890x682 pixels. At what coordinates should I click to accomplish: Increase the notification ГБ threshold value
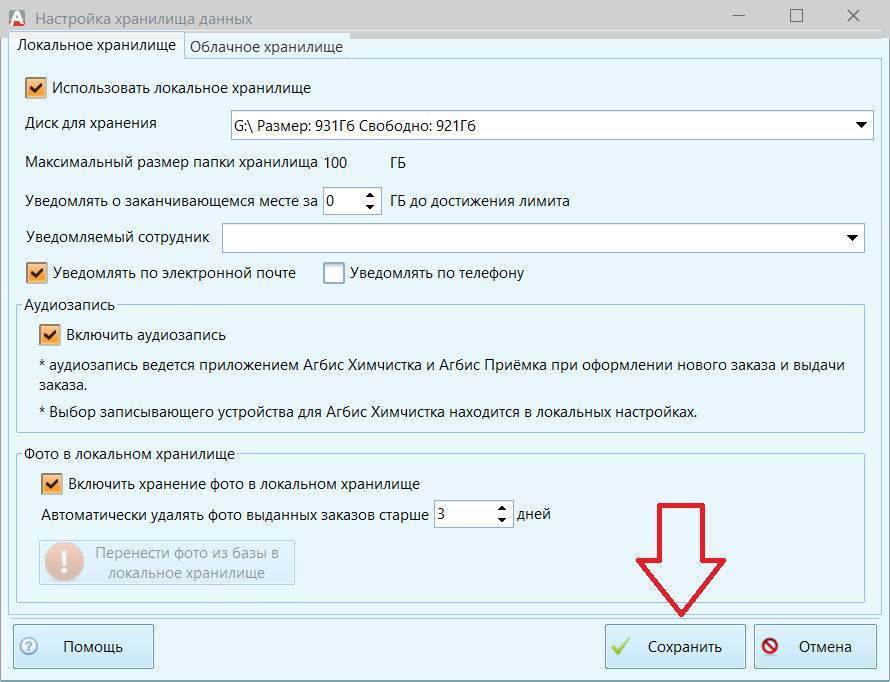point(370,195)
